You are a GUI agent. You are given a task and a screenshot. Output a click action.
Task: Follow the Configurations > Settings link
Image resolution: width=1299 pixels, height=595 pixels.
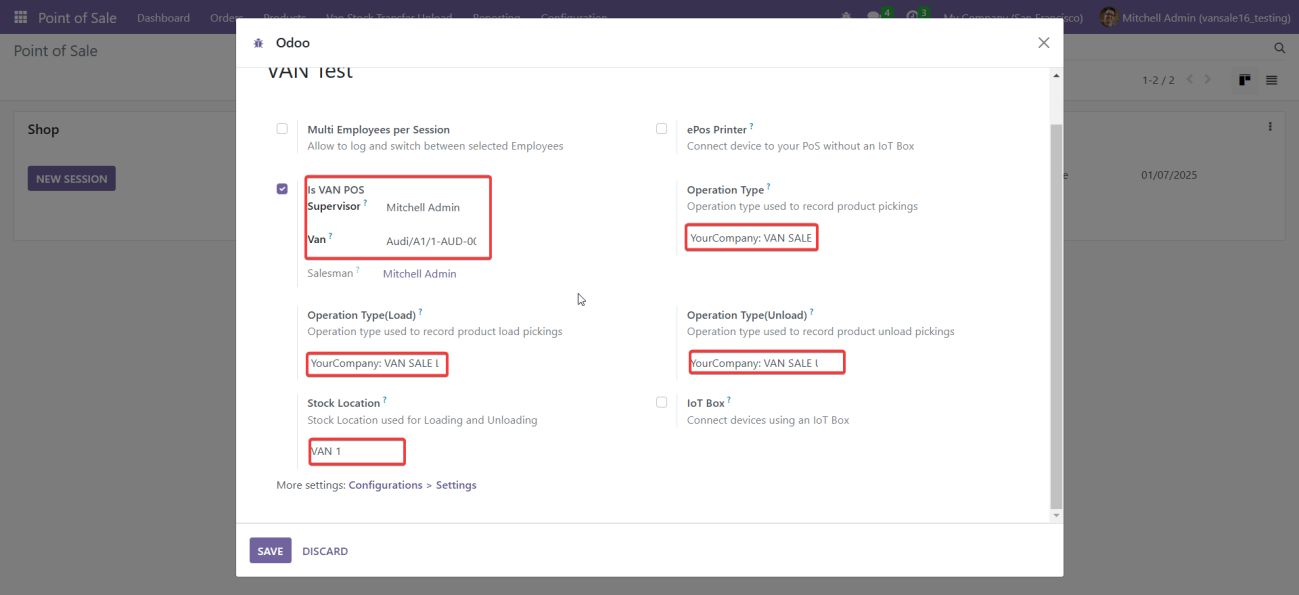[x=412, y=485]
